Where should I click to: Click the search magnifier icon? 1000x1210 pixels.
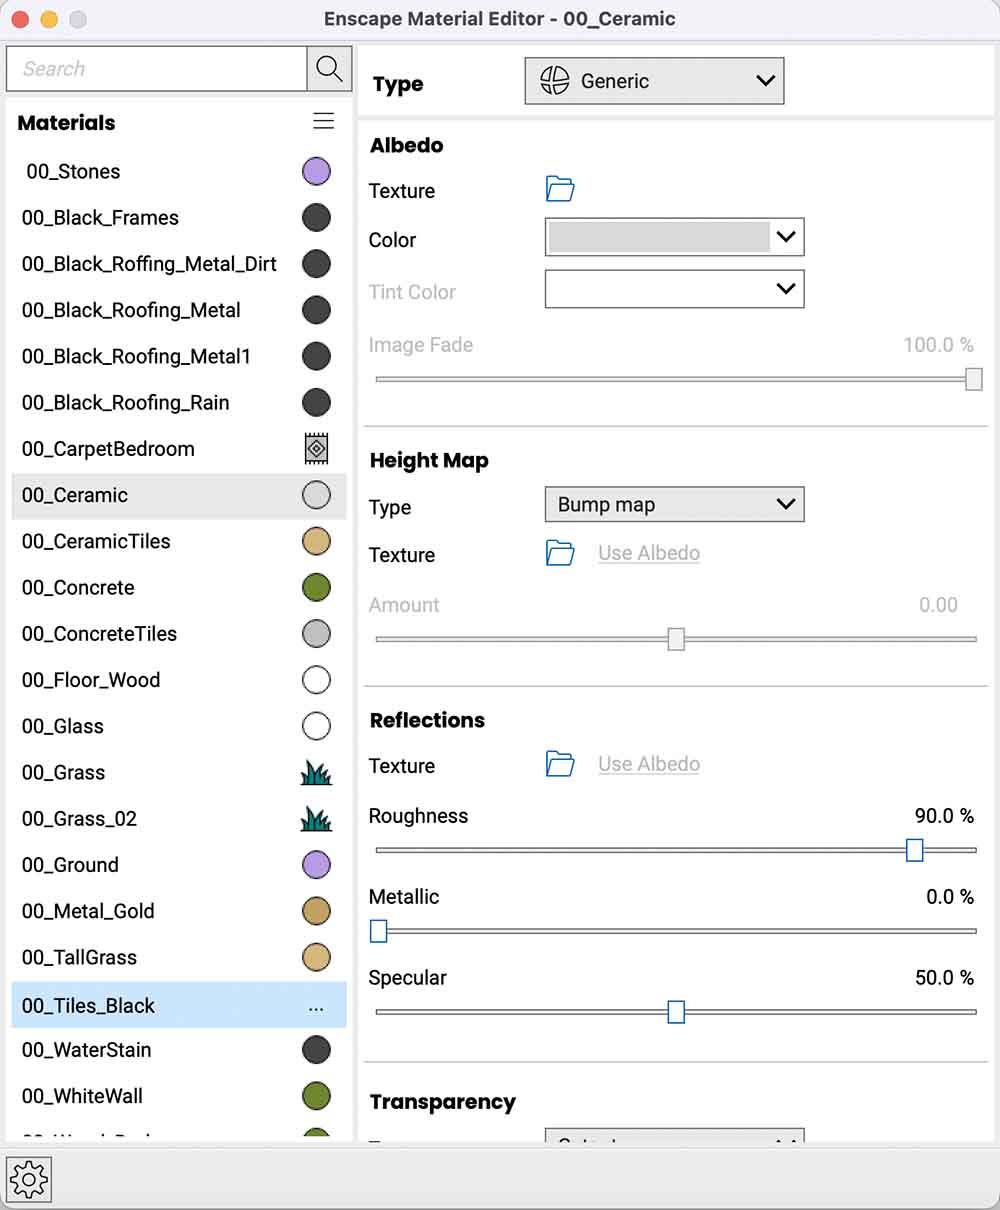coord(329,69)
